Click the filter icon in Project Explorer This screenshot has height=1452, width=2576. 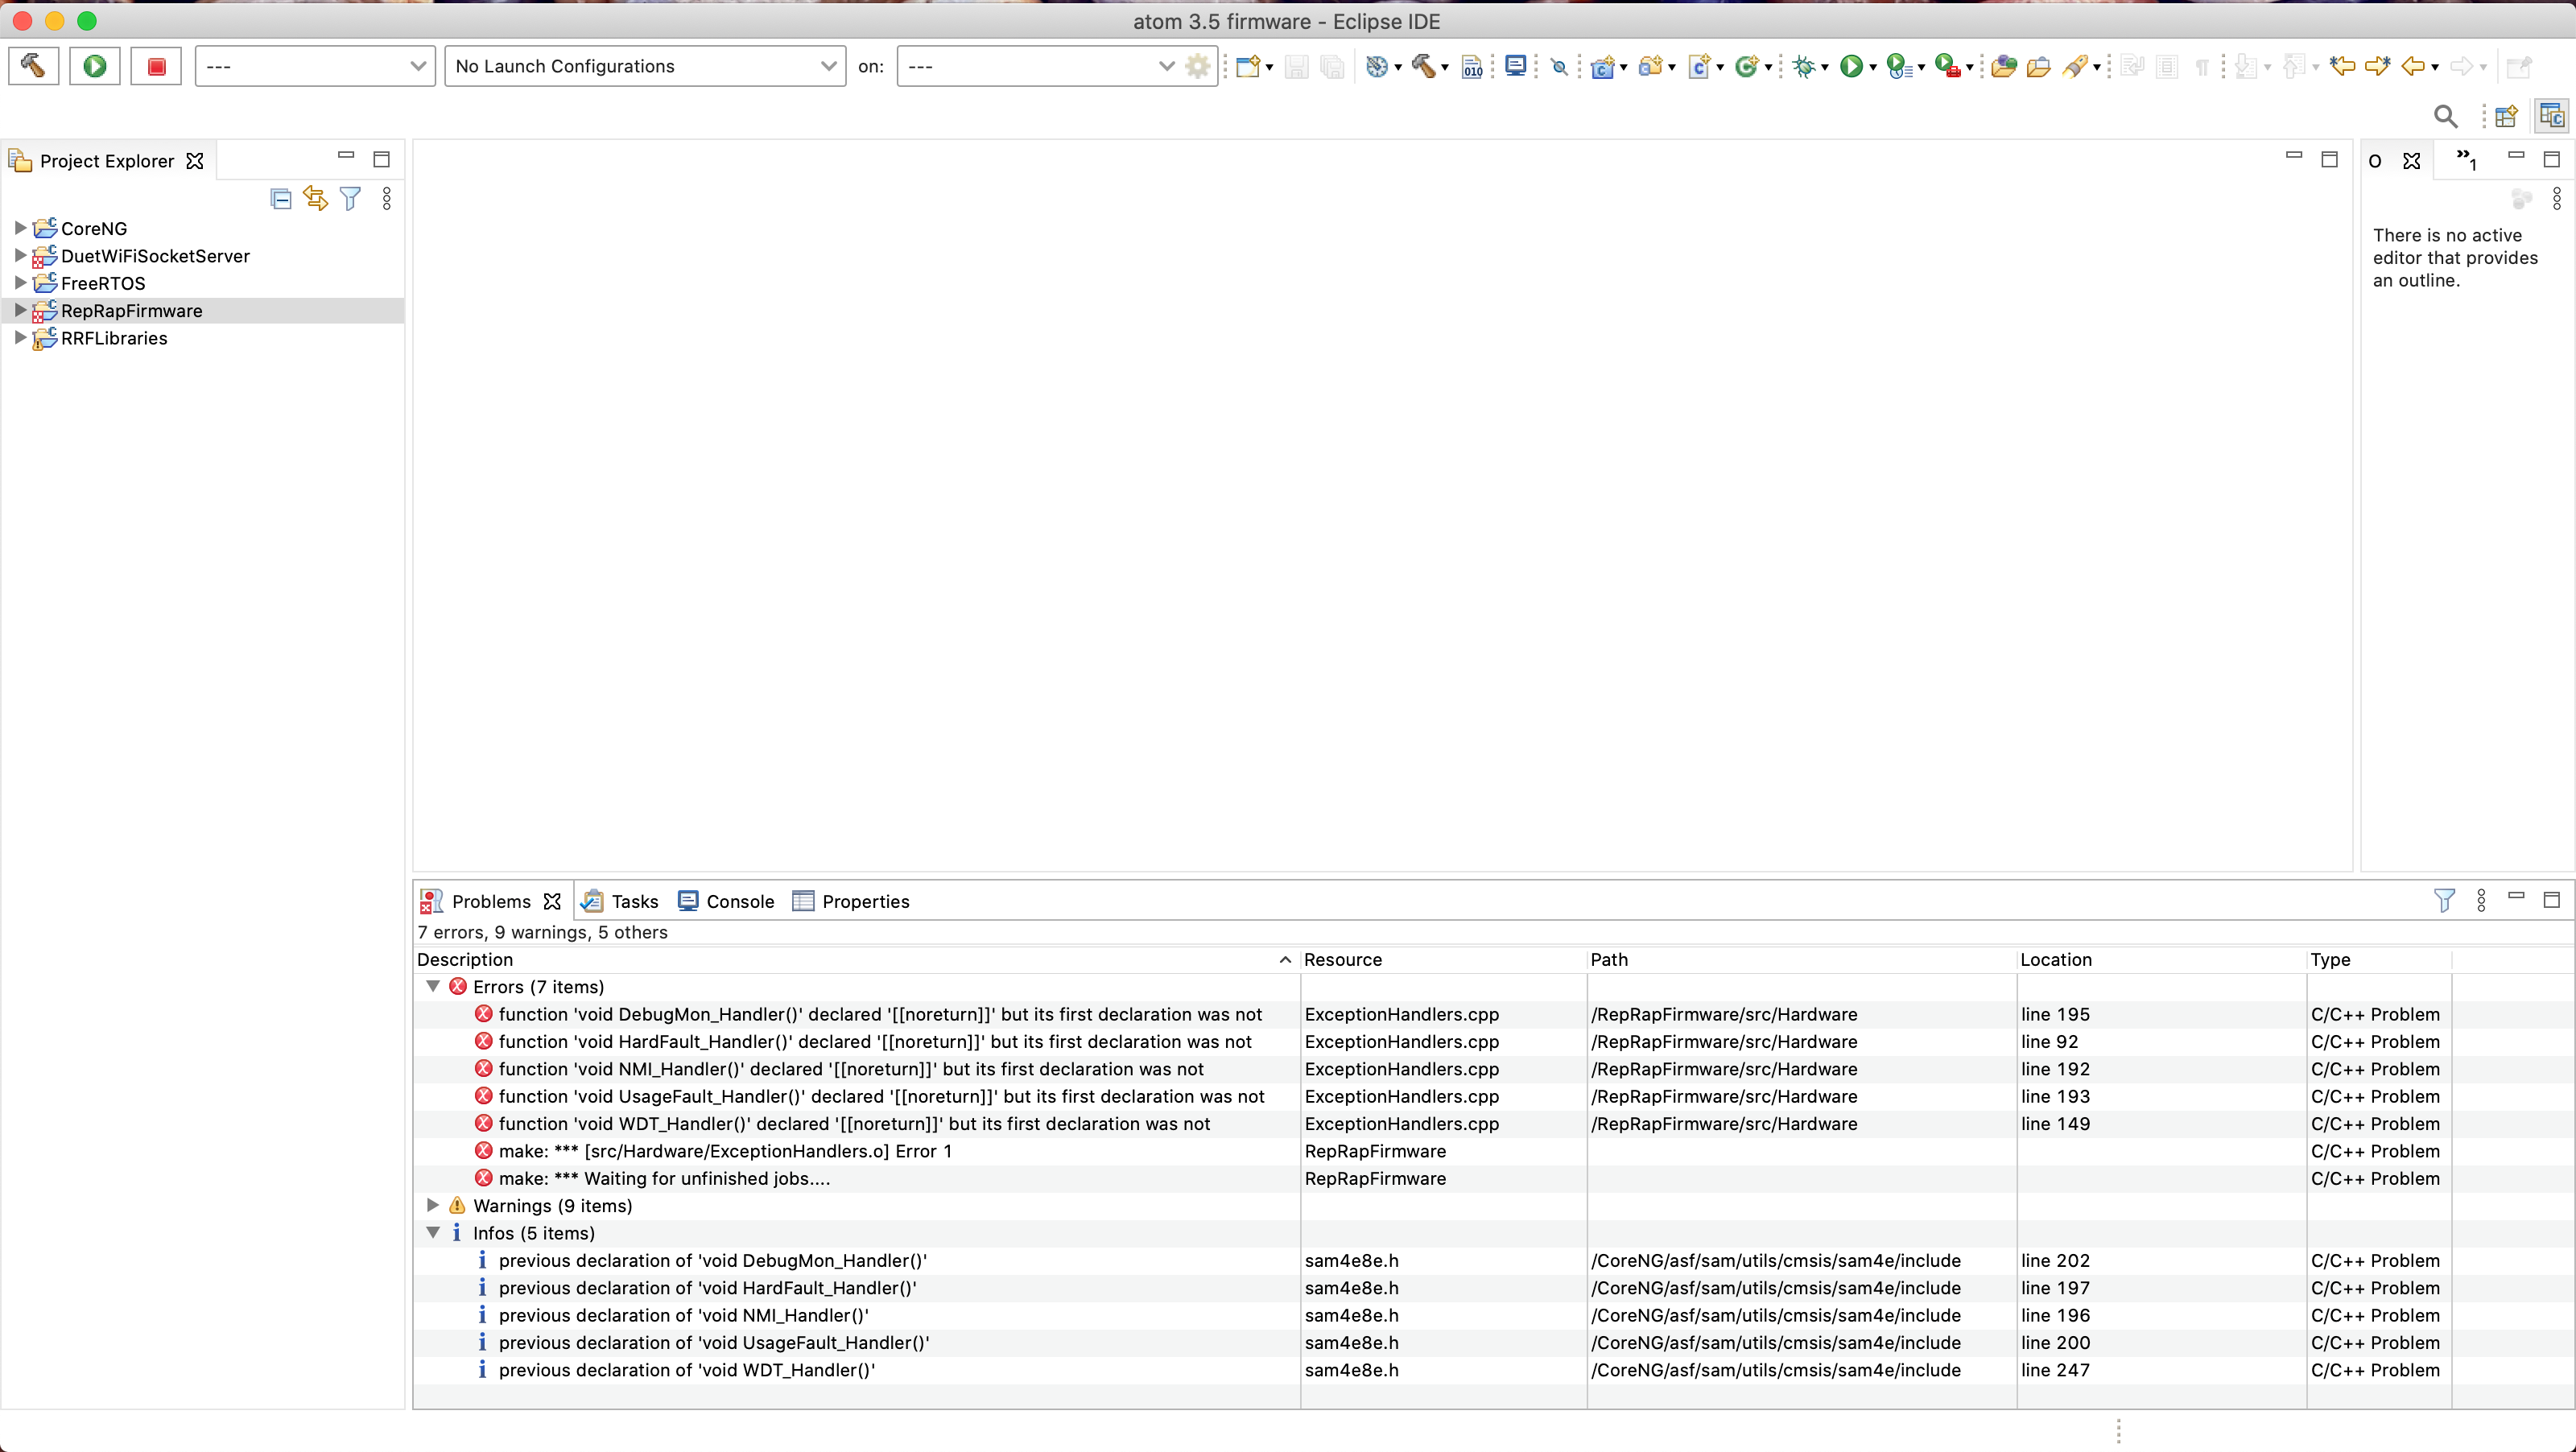coord(350,199)
